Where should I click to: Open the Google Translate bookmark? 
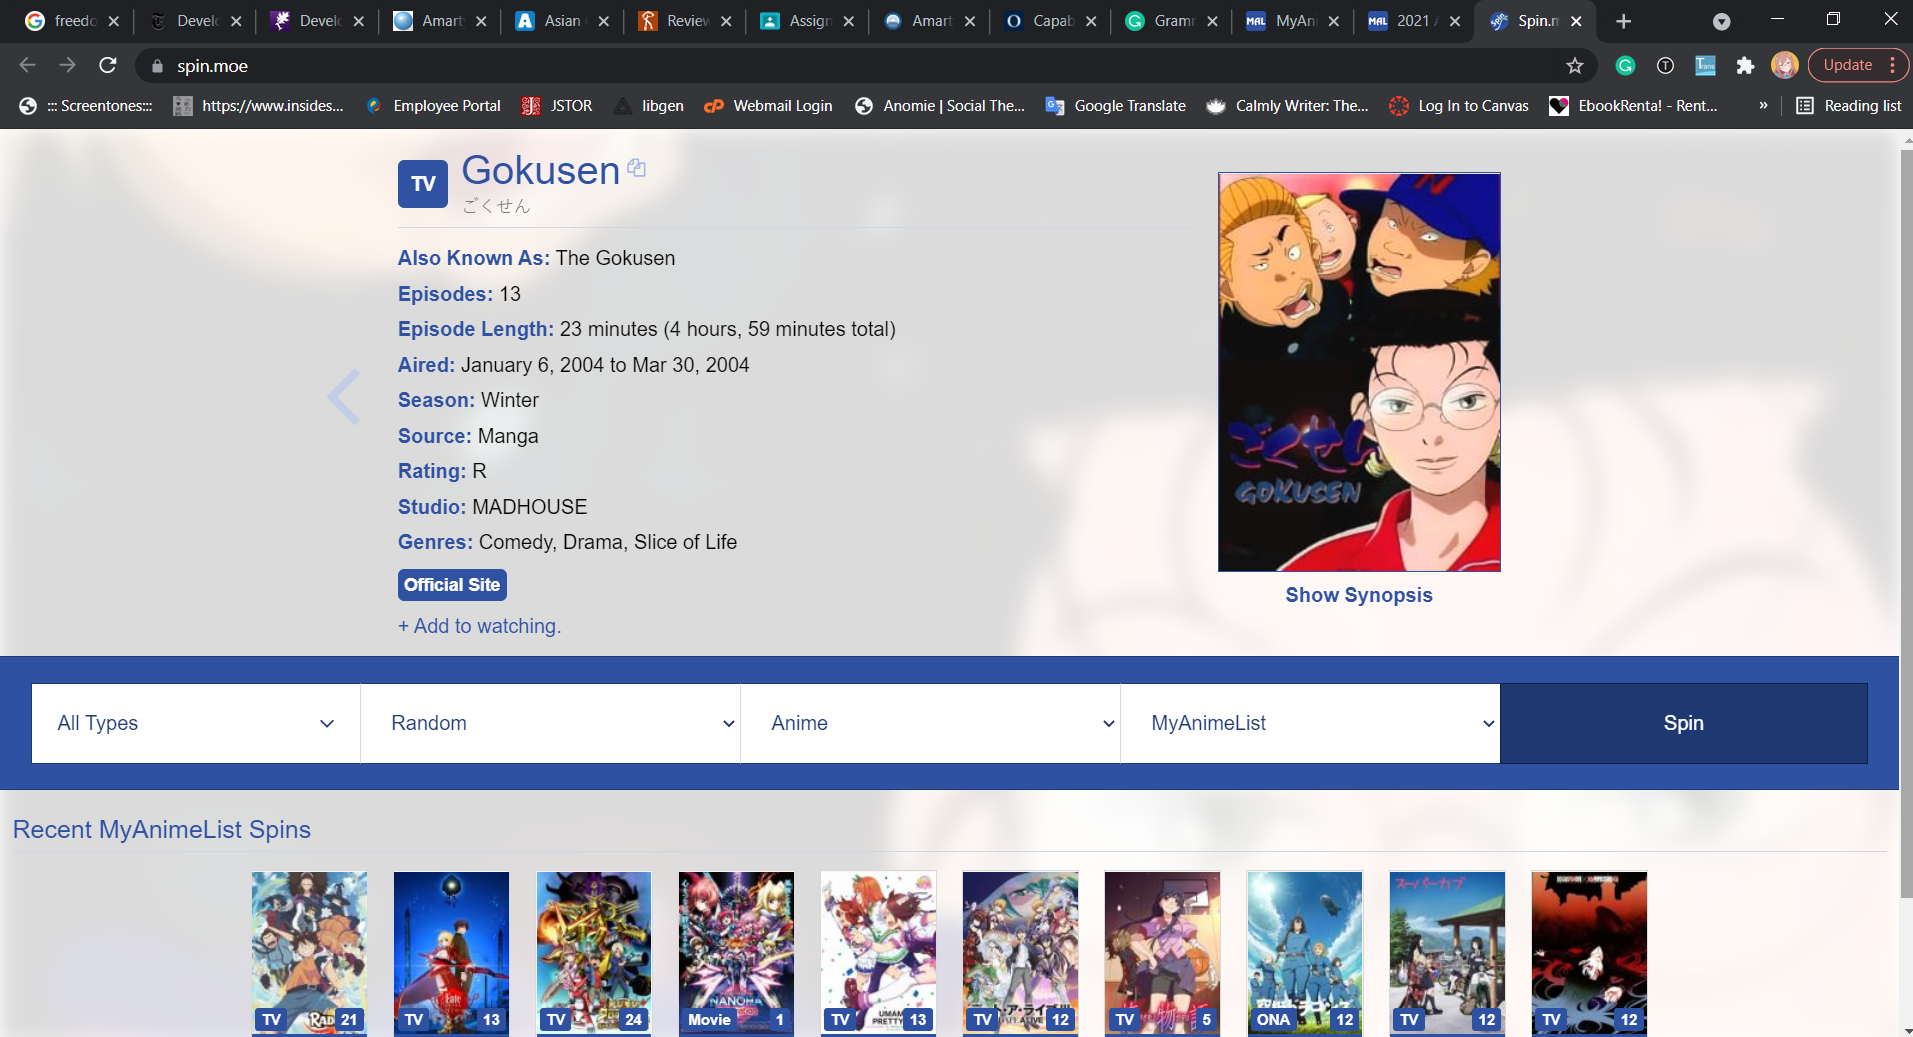pos(1115,105)
